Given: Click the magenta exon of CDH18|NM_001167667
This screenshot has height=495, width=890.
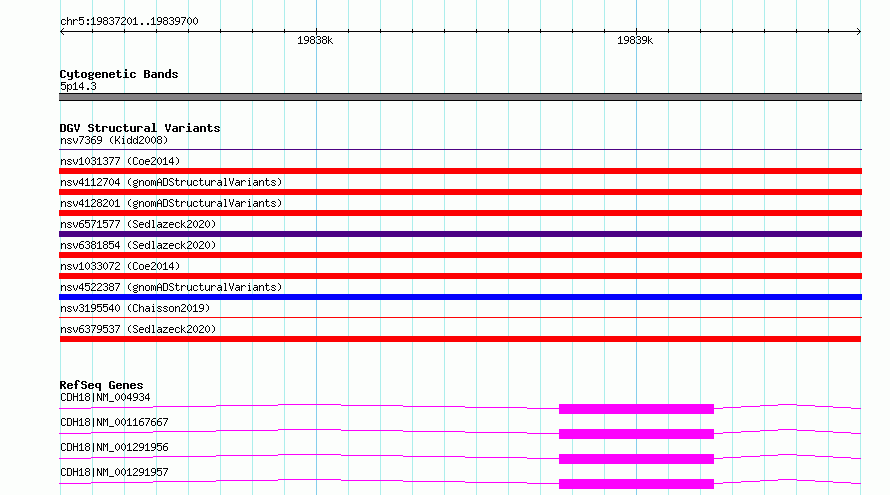Looking at the screenshot, I should (636, 434).
